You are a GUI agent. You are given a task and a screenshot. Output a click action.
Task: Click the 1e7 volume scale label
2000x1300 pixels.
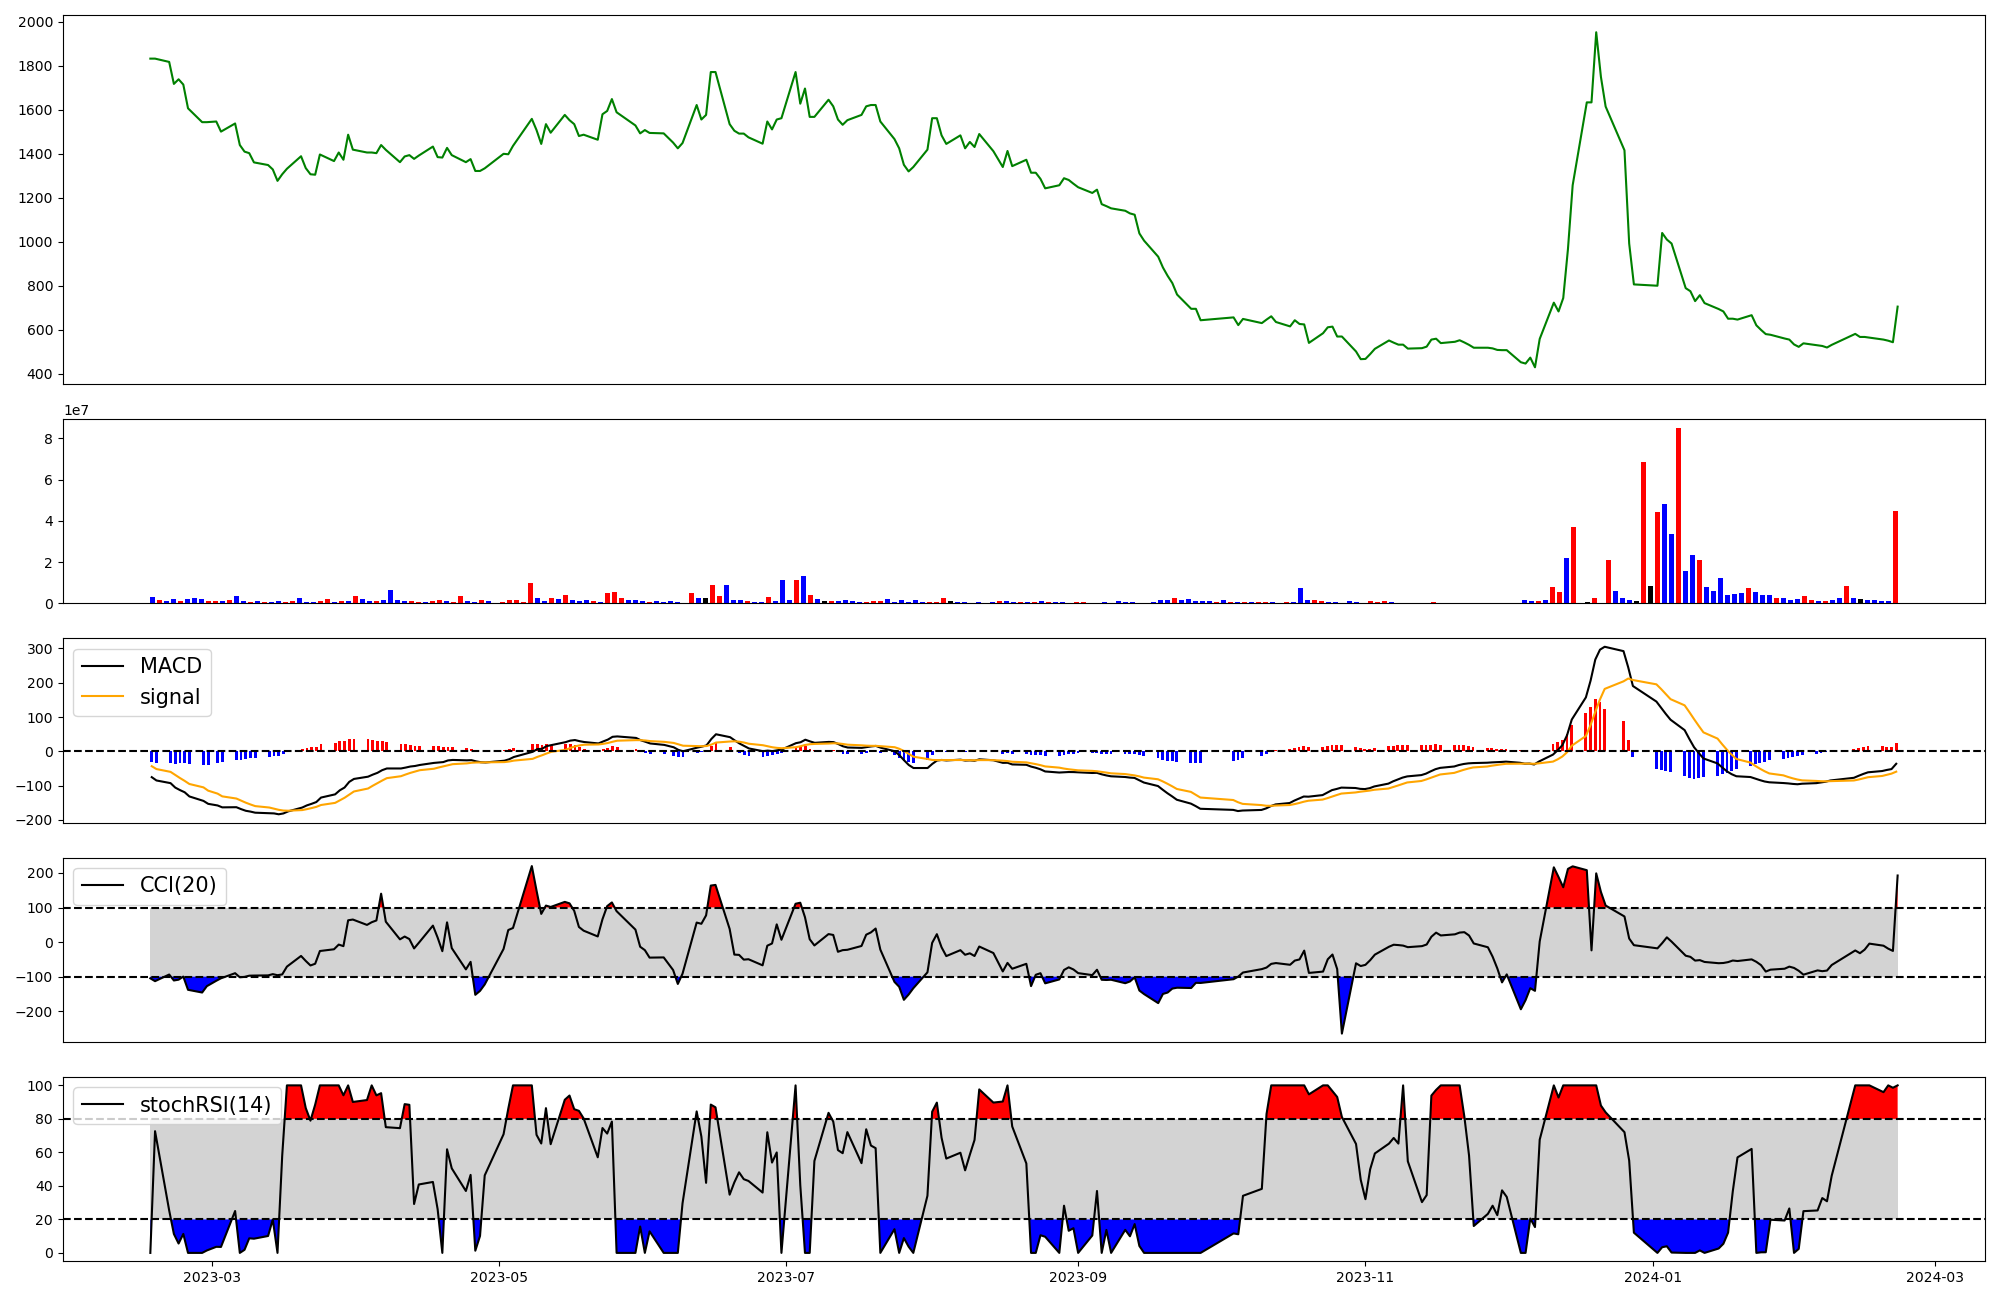[x=77, y=411]
